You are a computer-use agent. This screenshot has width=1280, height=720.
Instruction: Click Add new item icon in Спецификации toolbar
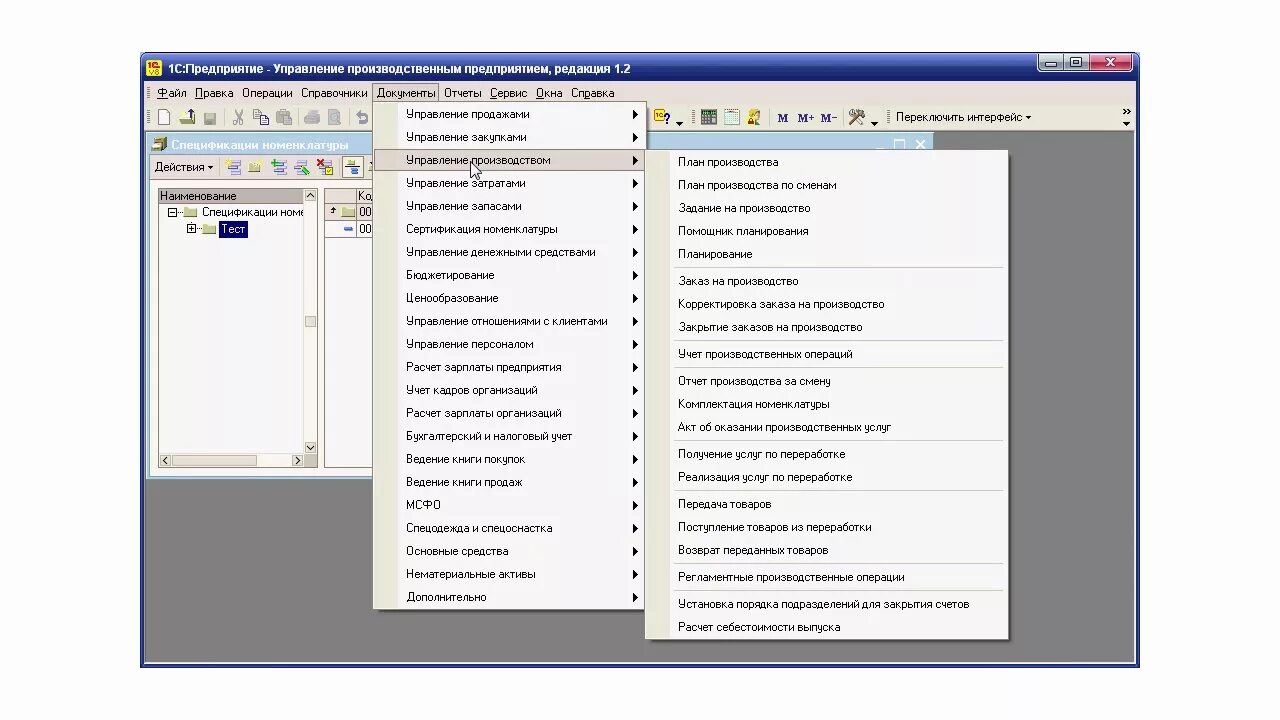coord(233,167)
